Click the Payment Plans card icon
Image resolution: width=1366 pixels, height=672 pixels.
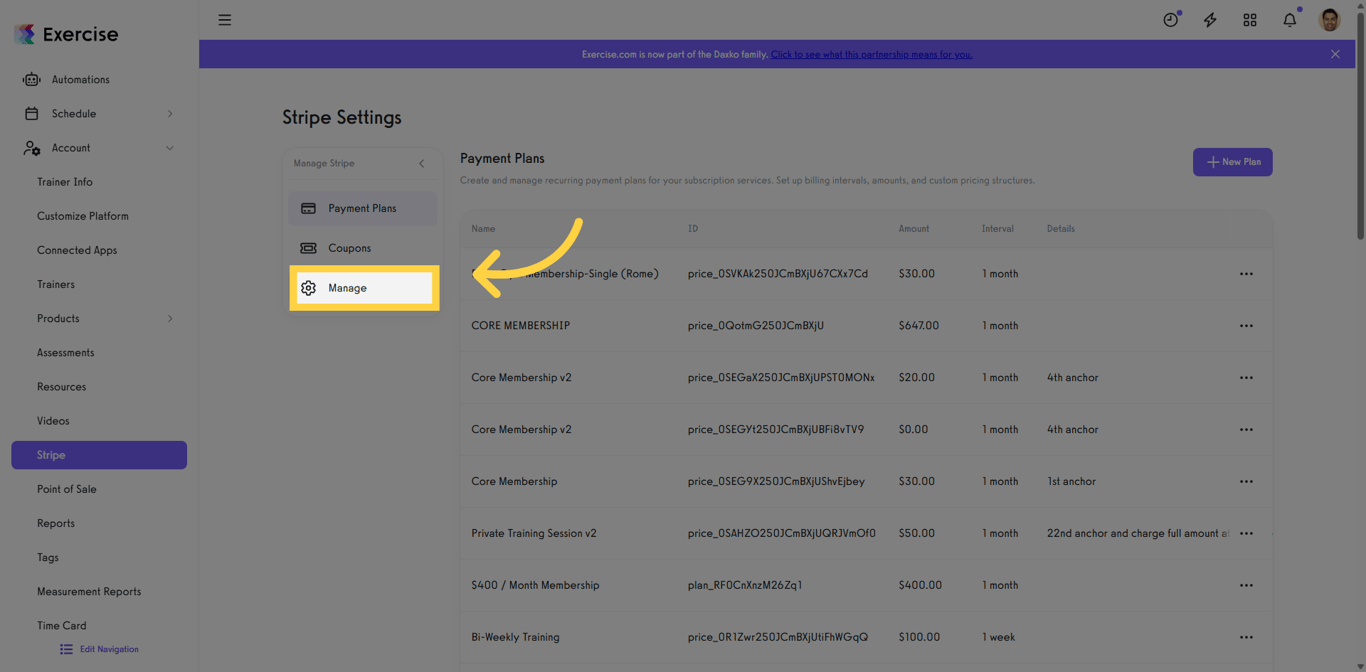pos(309,208)
